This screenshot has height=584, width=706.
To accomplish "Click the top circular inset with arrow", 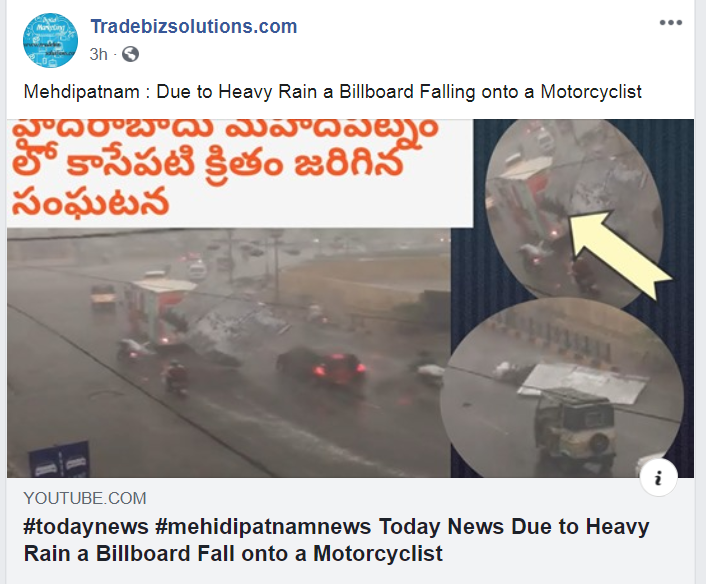I will (573, 209).
